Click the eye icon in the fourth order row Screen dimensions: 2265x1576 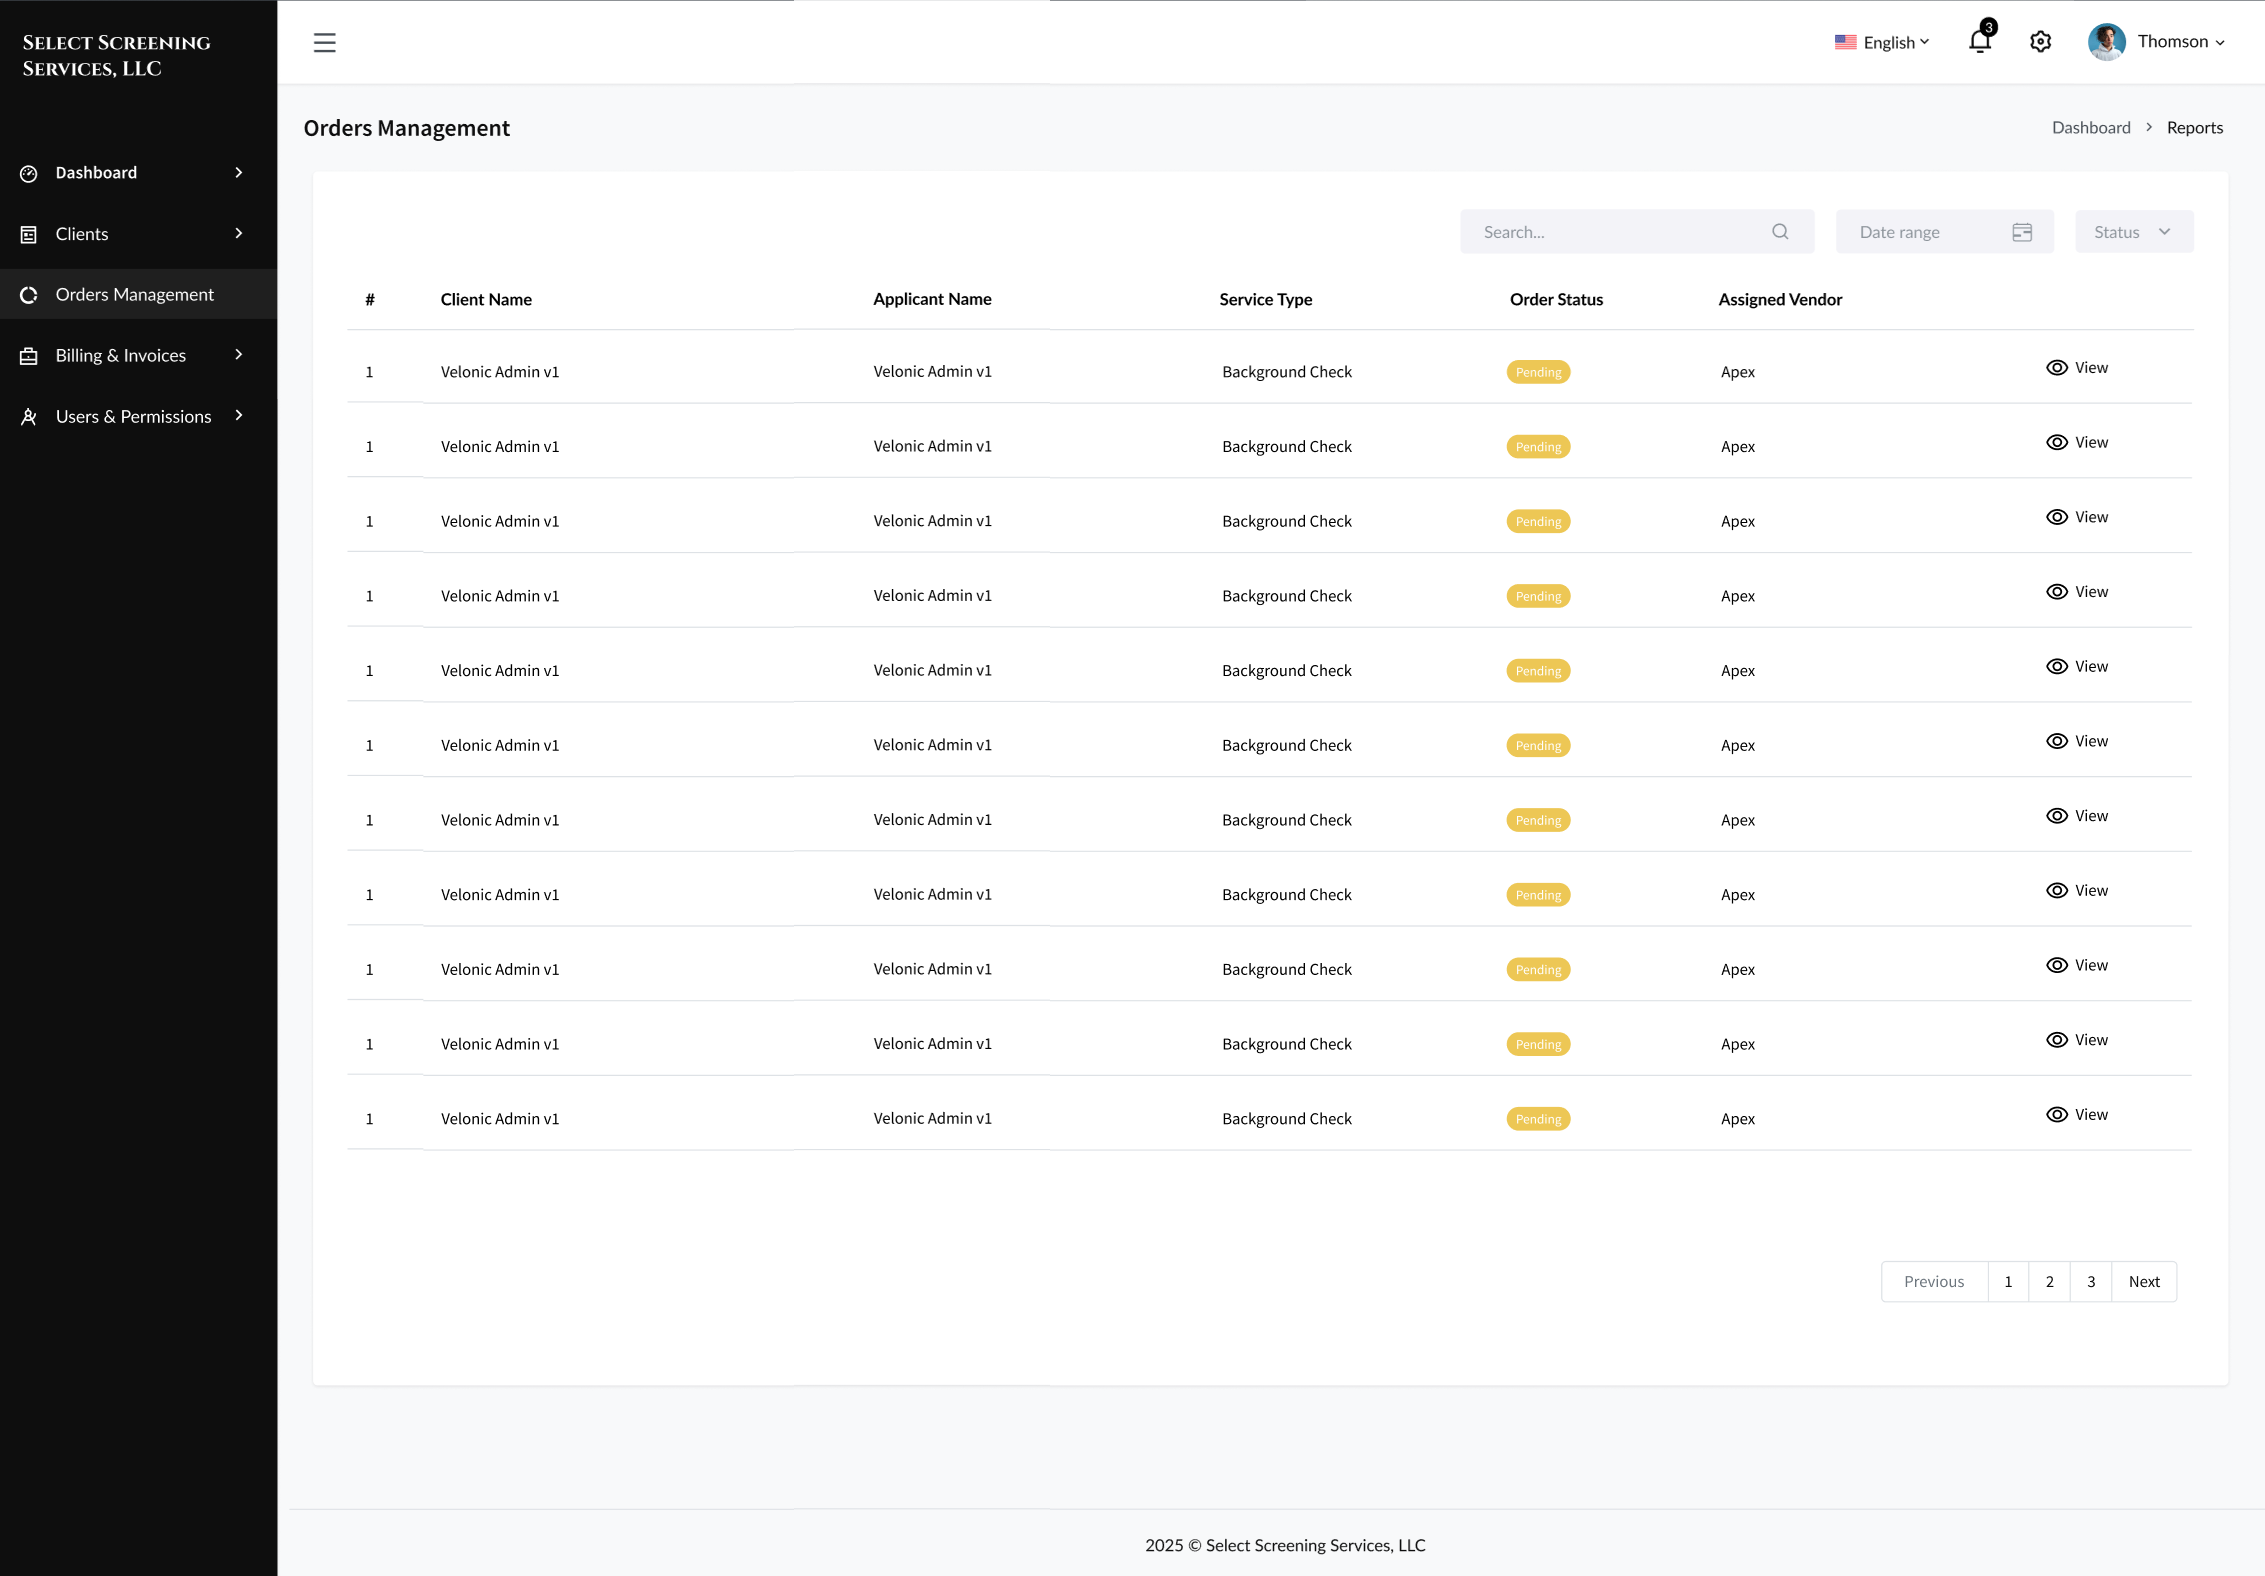pos(2056,592)
